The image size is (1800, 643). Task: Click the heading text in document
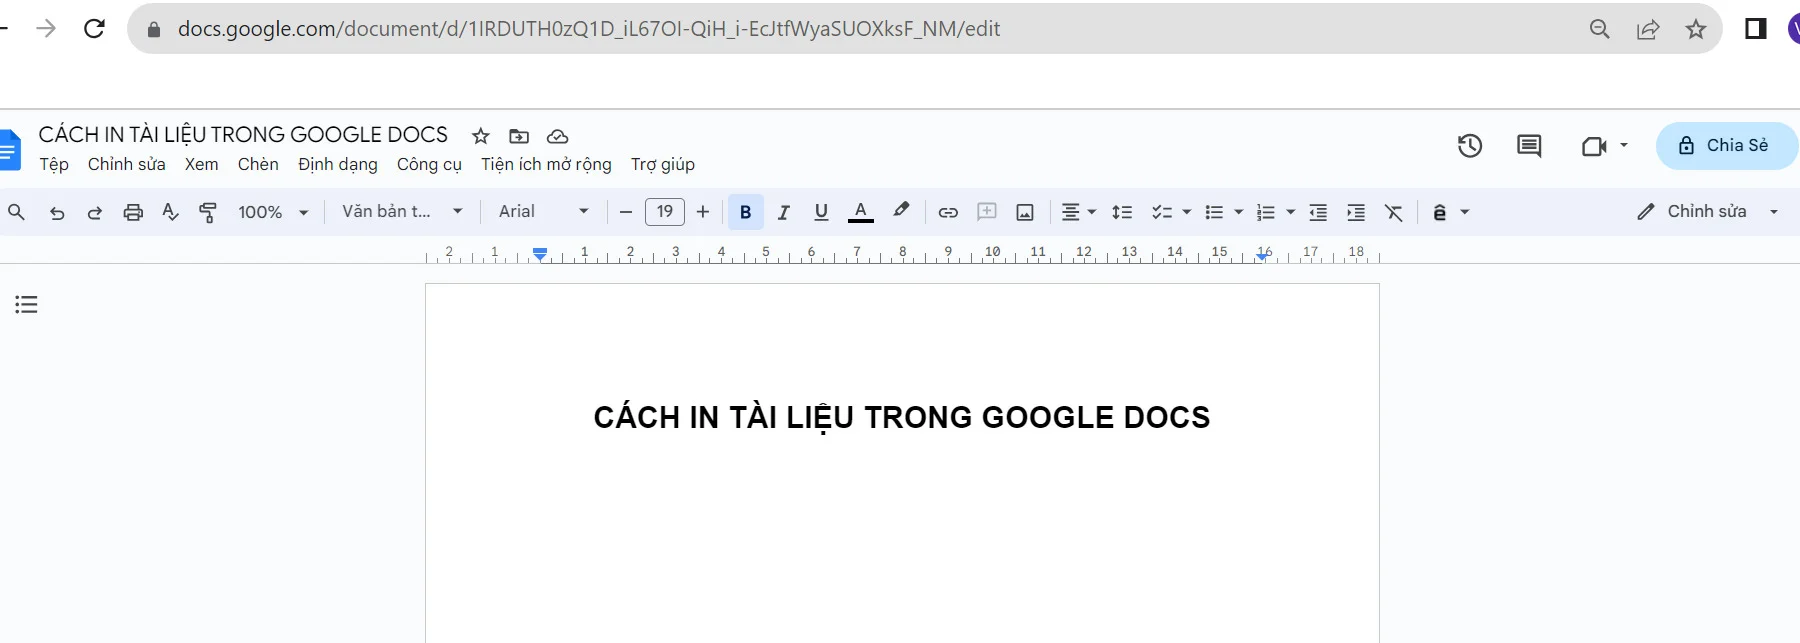tap(902, 417)
